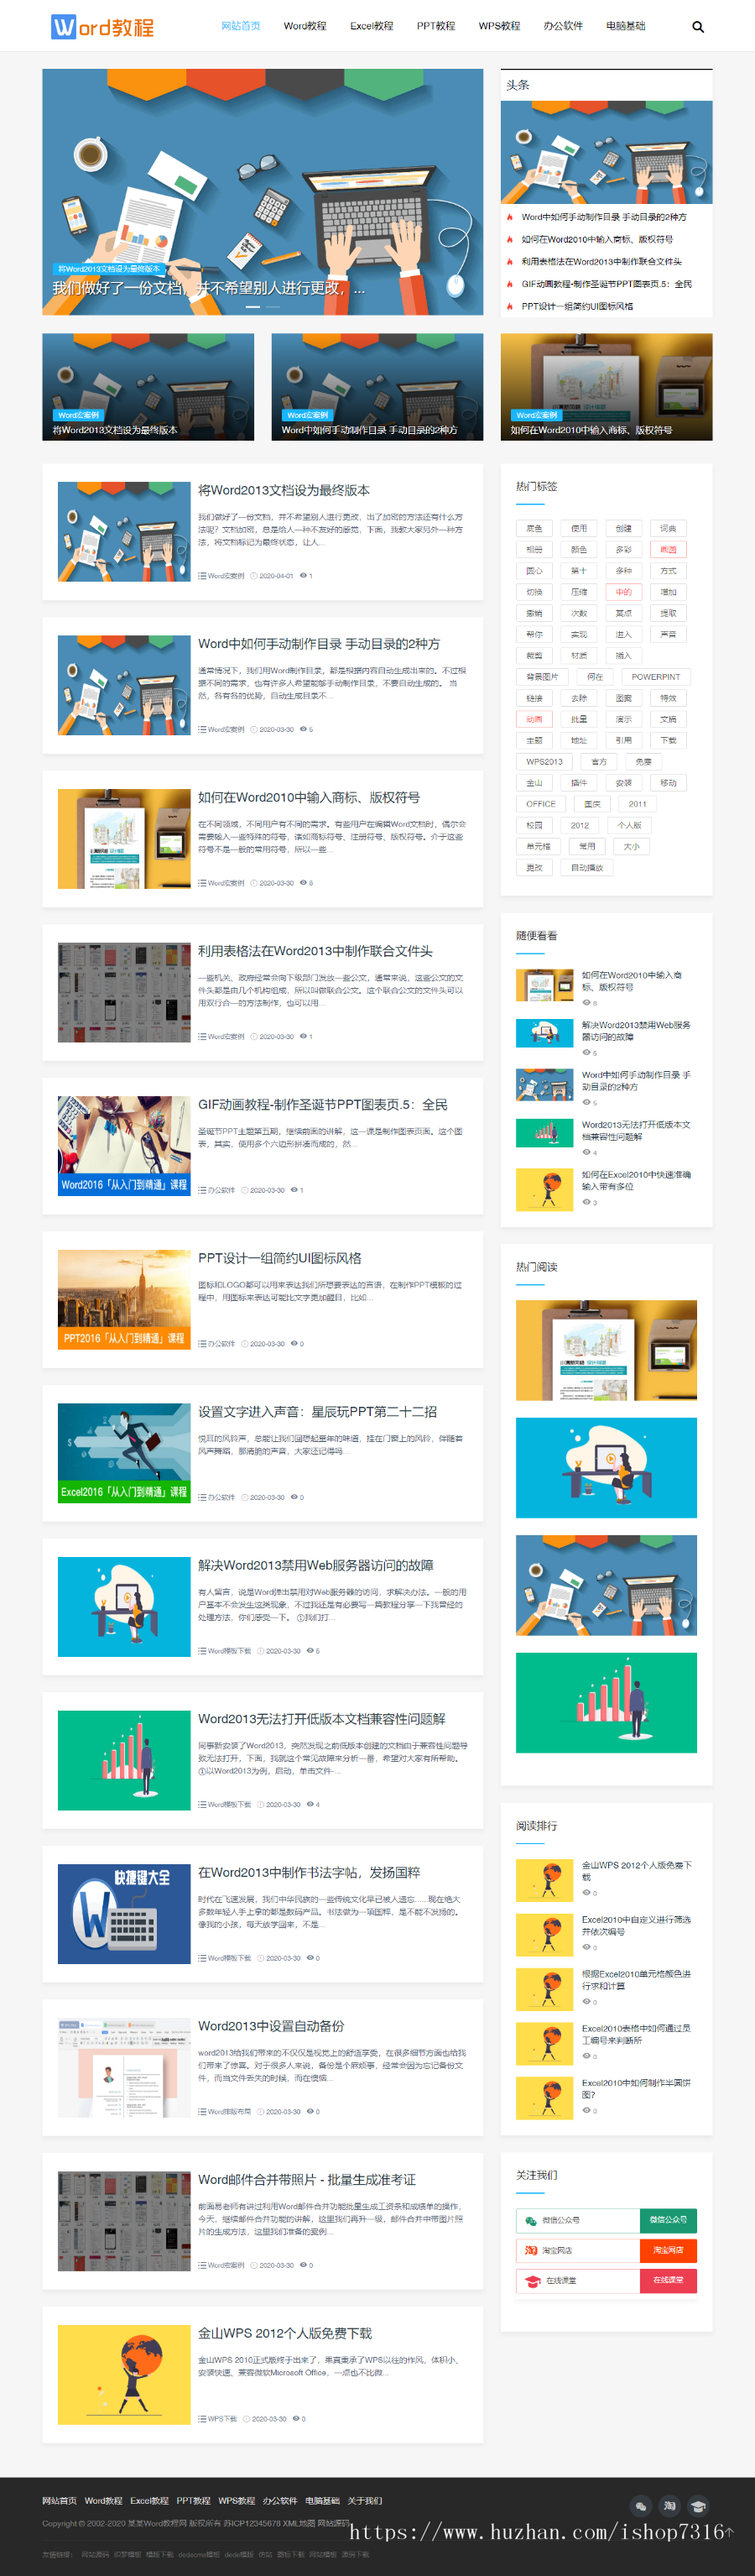Click the footer graduation cap icon

(x=698, y=2505)
